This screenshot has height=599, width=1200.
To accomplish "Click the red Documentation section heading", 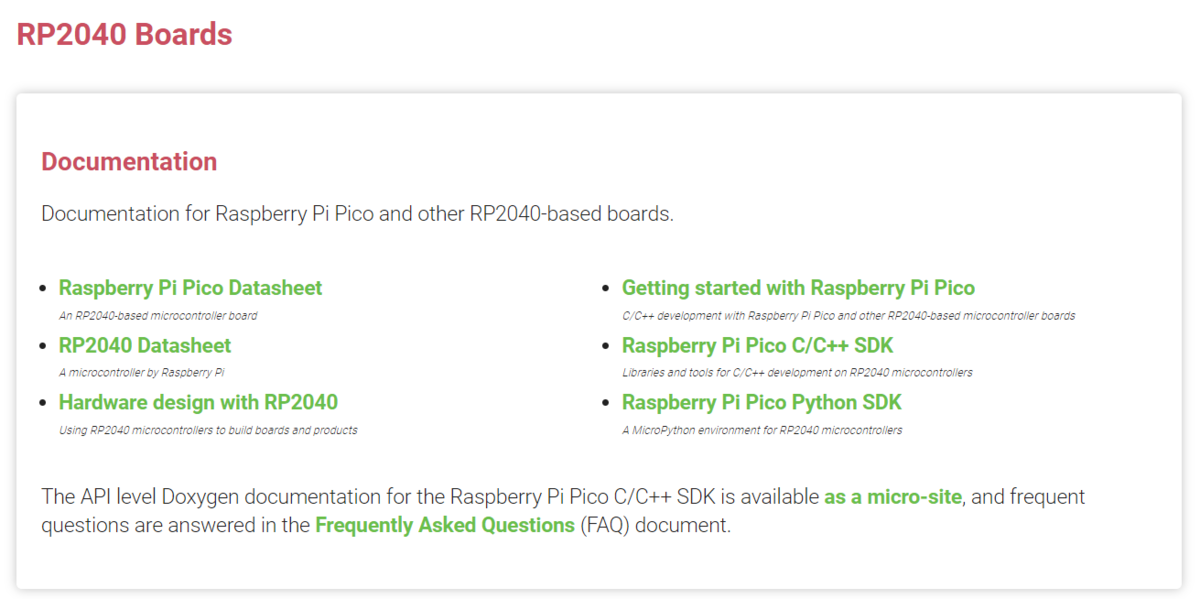I will tap(129, 162).
